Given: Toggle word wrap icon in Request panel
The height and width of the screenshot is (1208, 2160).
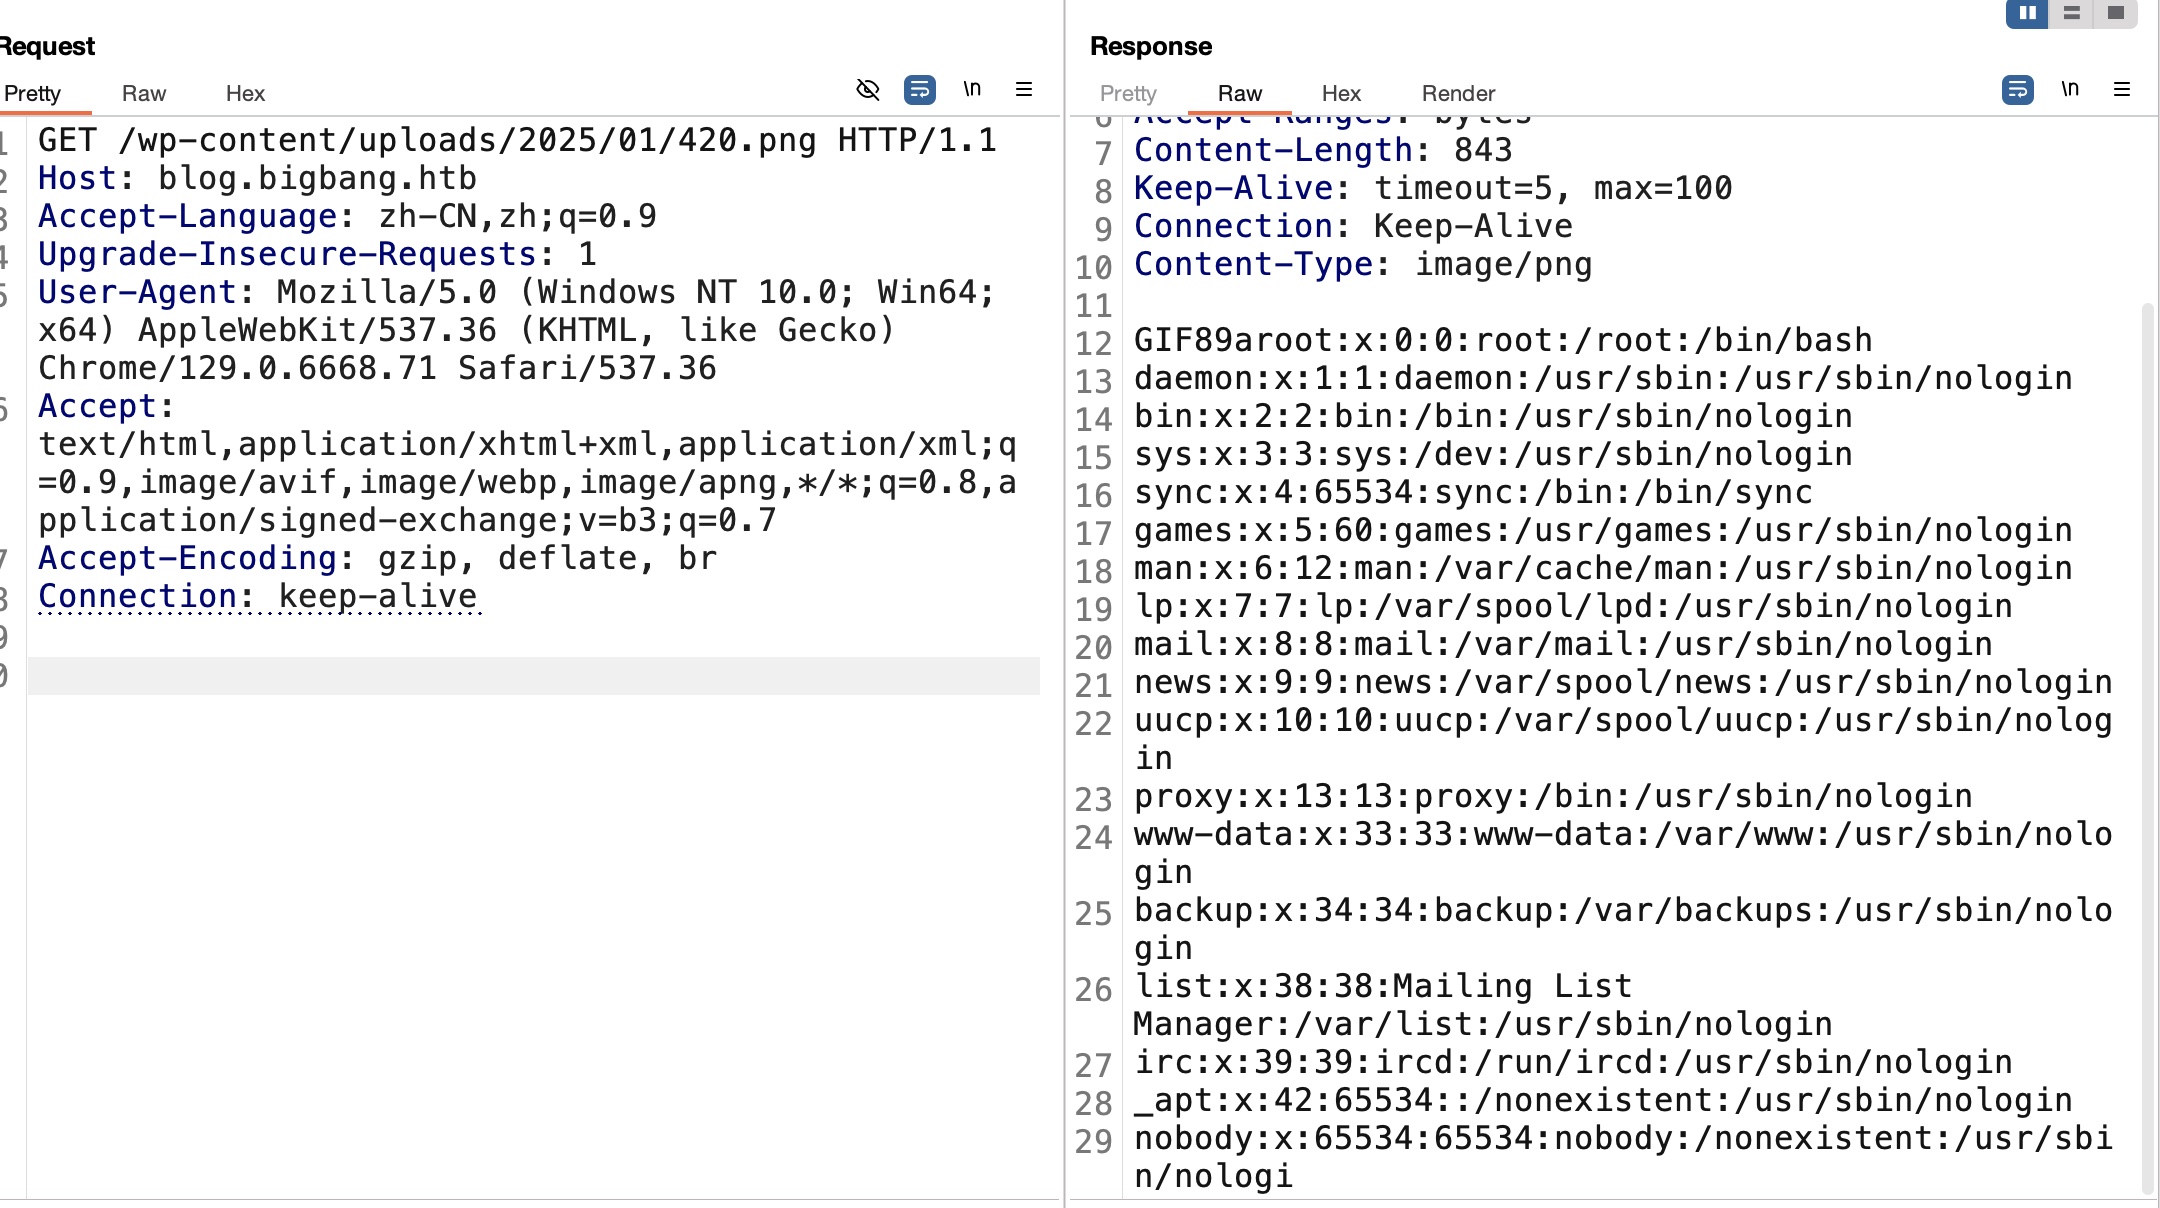Looking at the screenshot, I should 919,90.
